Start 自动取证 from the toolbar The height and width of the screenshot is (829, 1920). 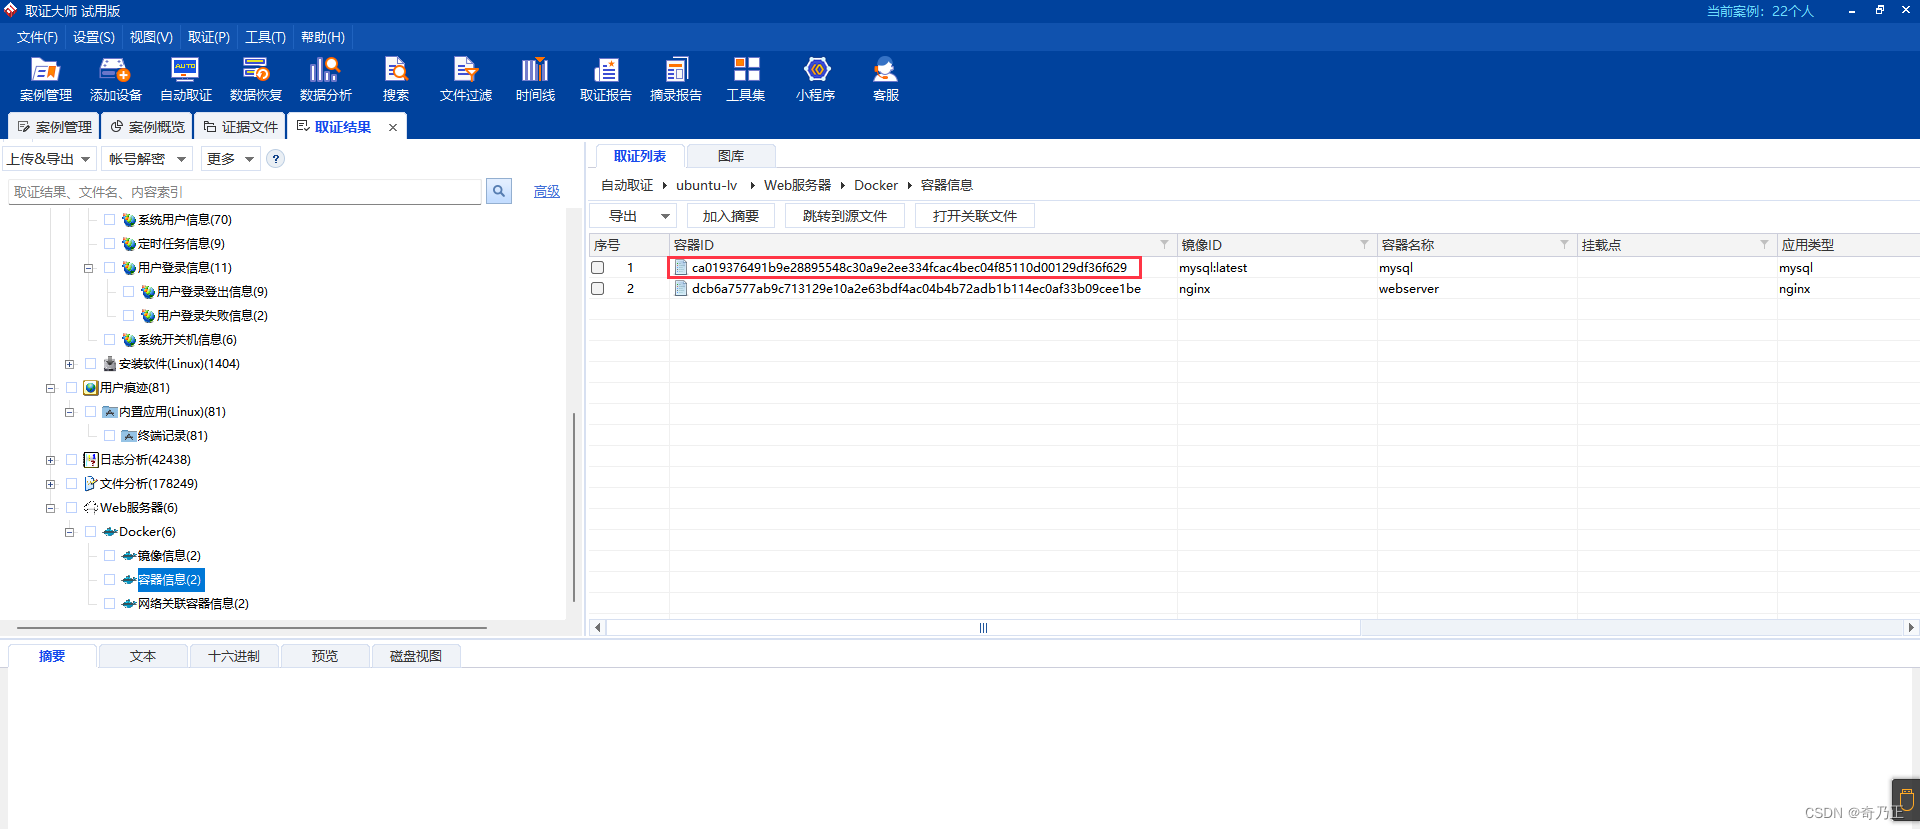click(185, 80)
